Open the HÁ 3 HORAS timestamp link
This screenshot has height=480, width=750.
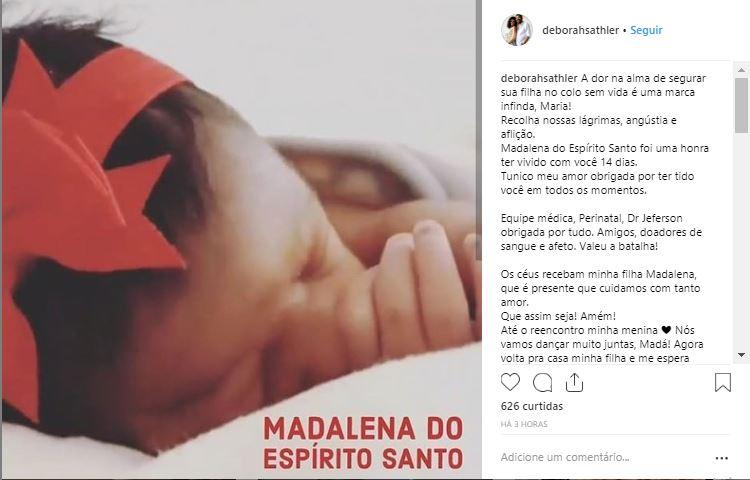(524, 424)
